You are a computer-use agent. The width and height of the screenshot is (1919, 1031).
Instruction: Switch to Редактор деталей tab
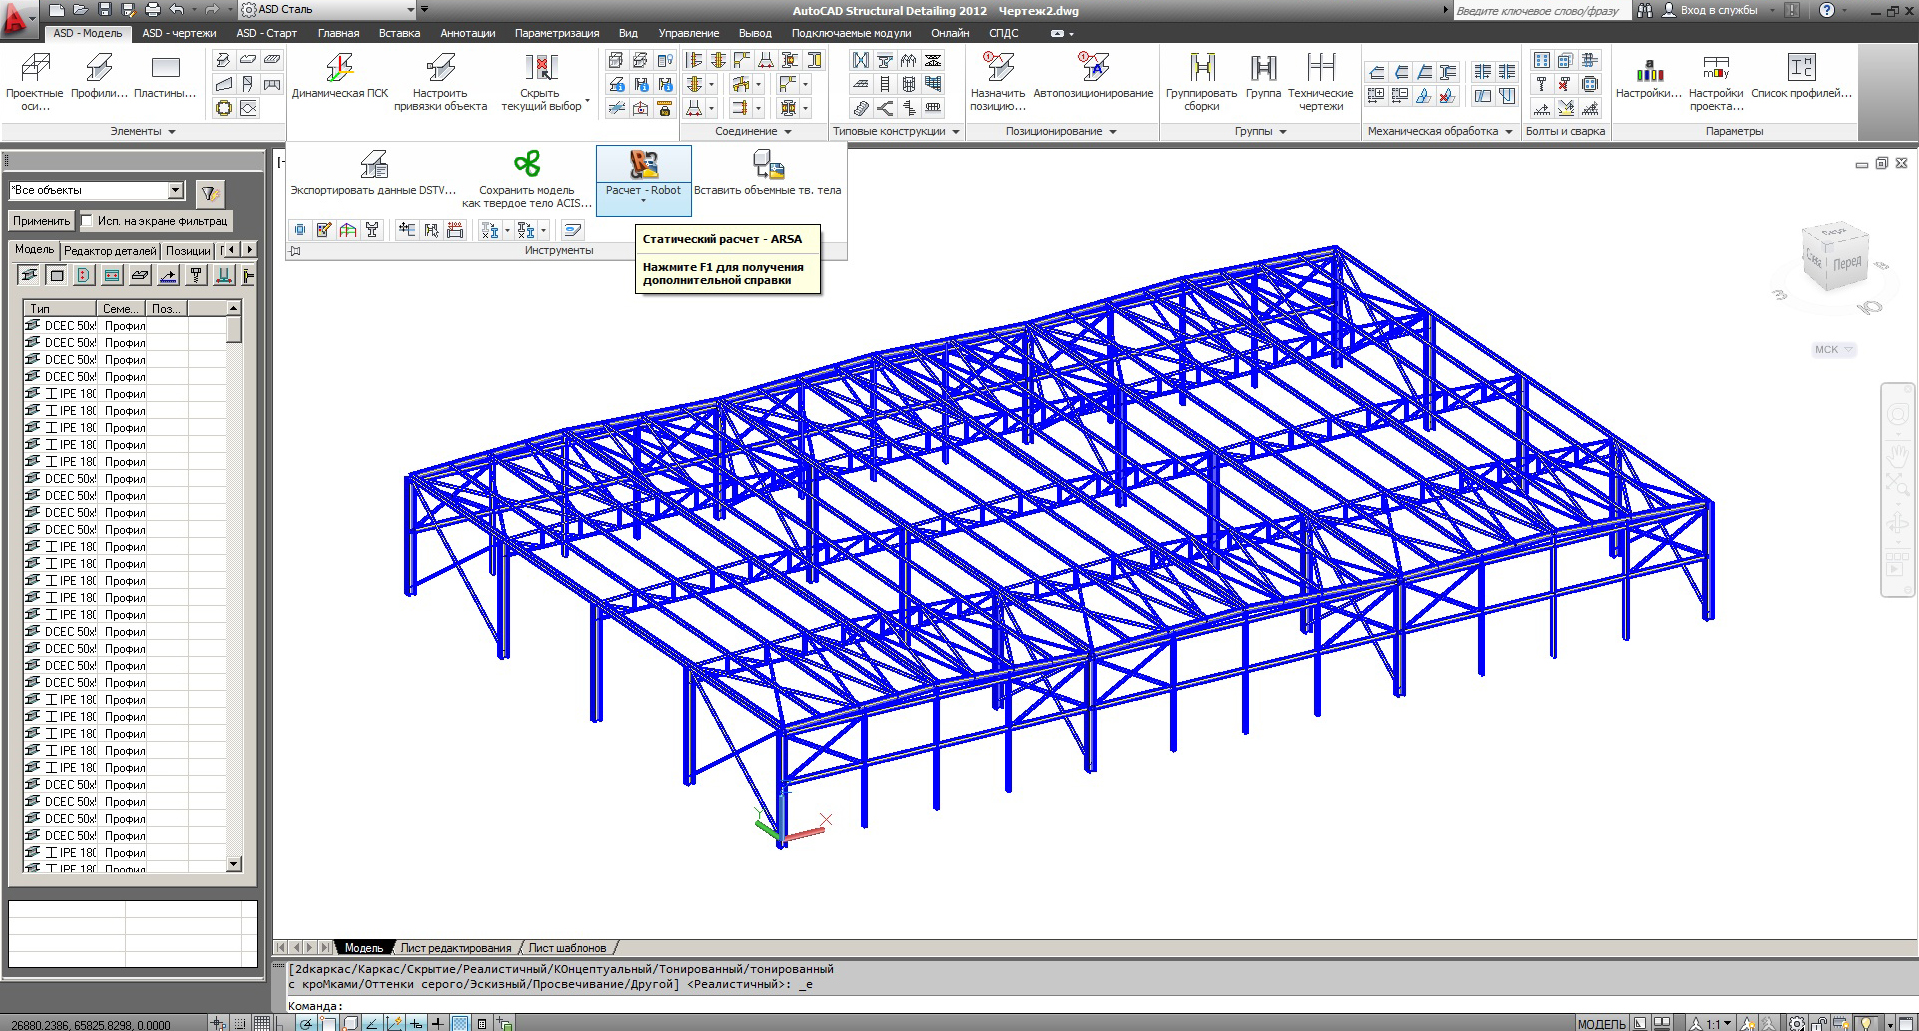[x=110, y=251]
